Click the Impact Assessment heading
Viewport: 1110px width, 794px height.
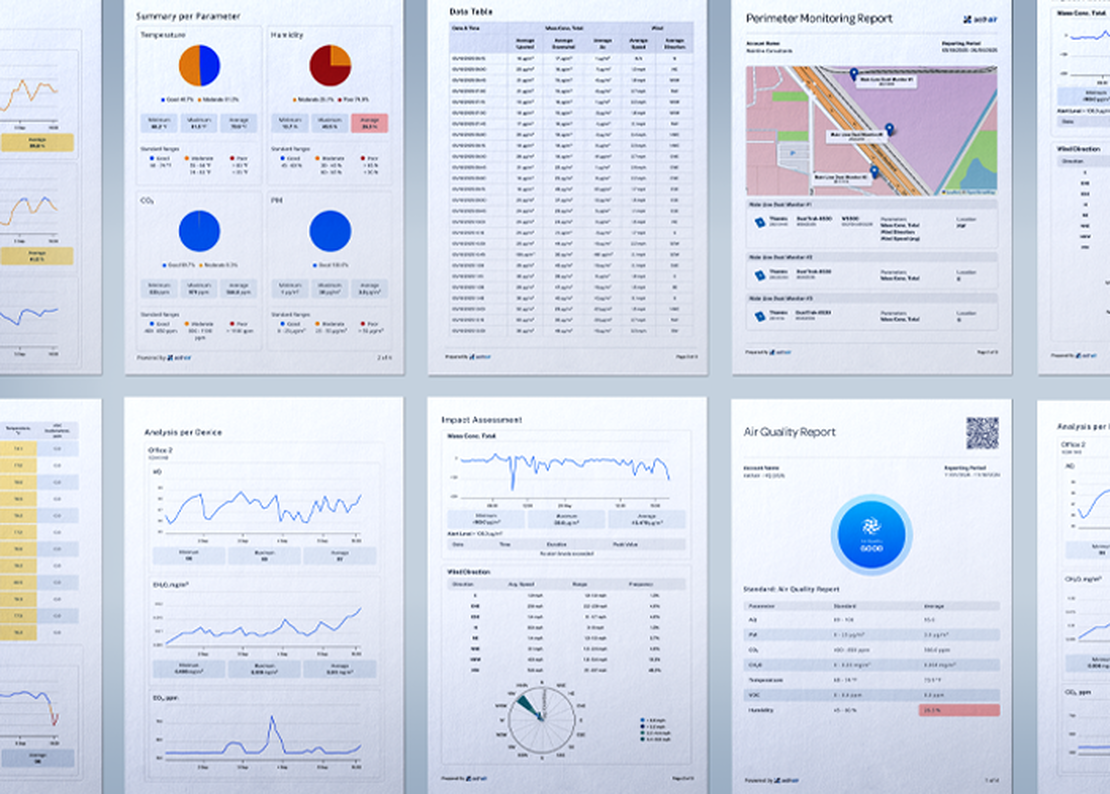click(x=482, y=420)
